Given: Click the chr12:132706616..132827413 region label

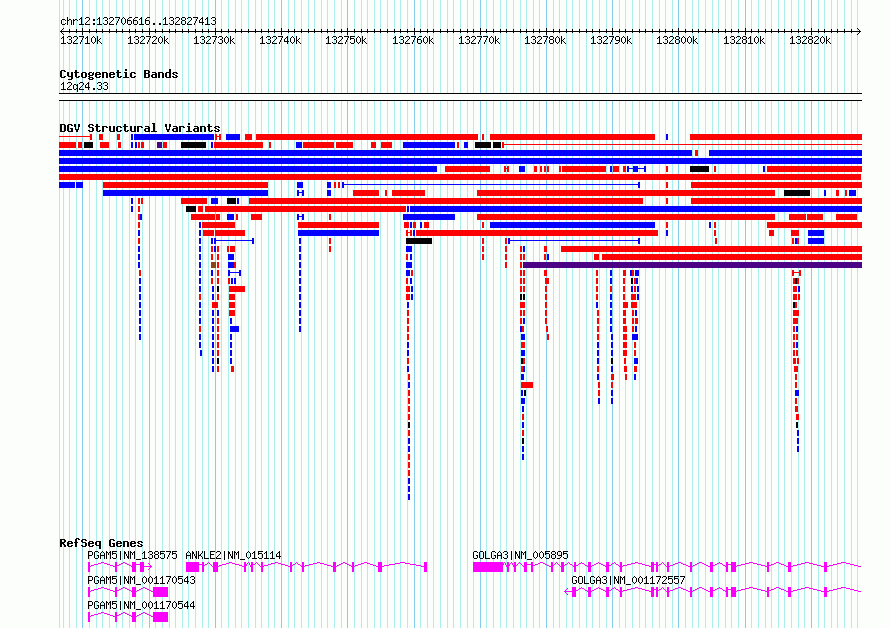Looking at the screenshot, I should [138, 21].
